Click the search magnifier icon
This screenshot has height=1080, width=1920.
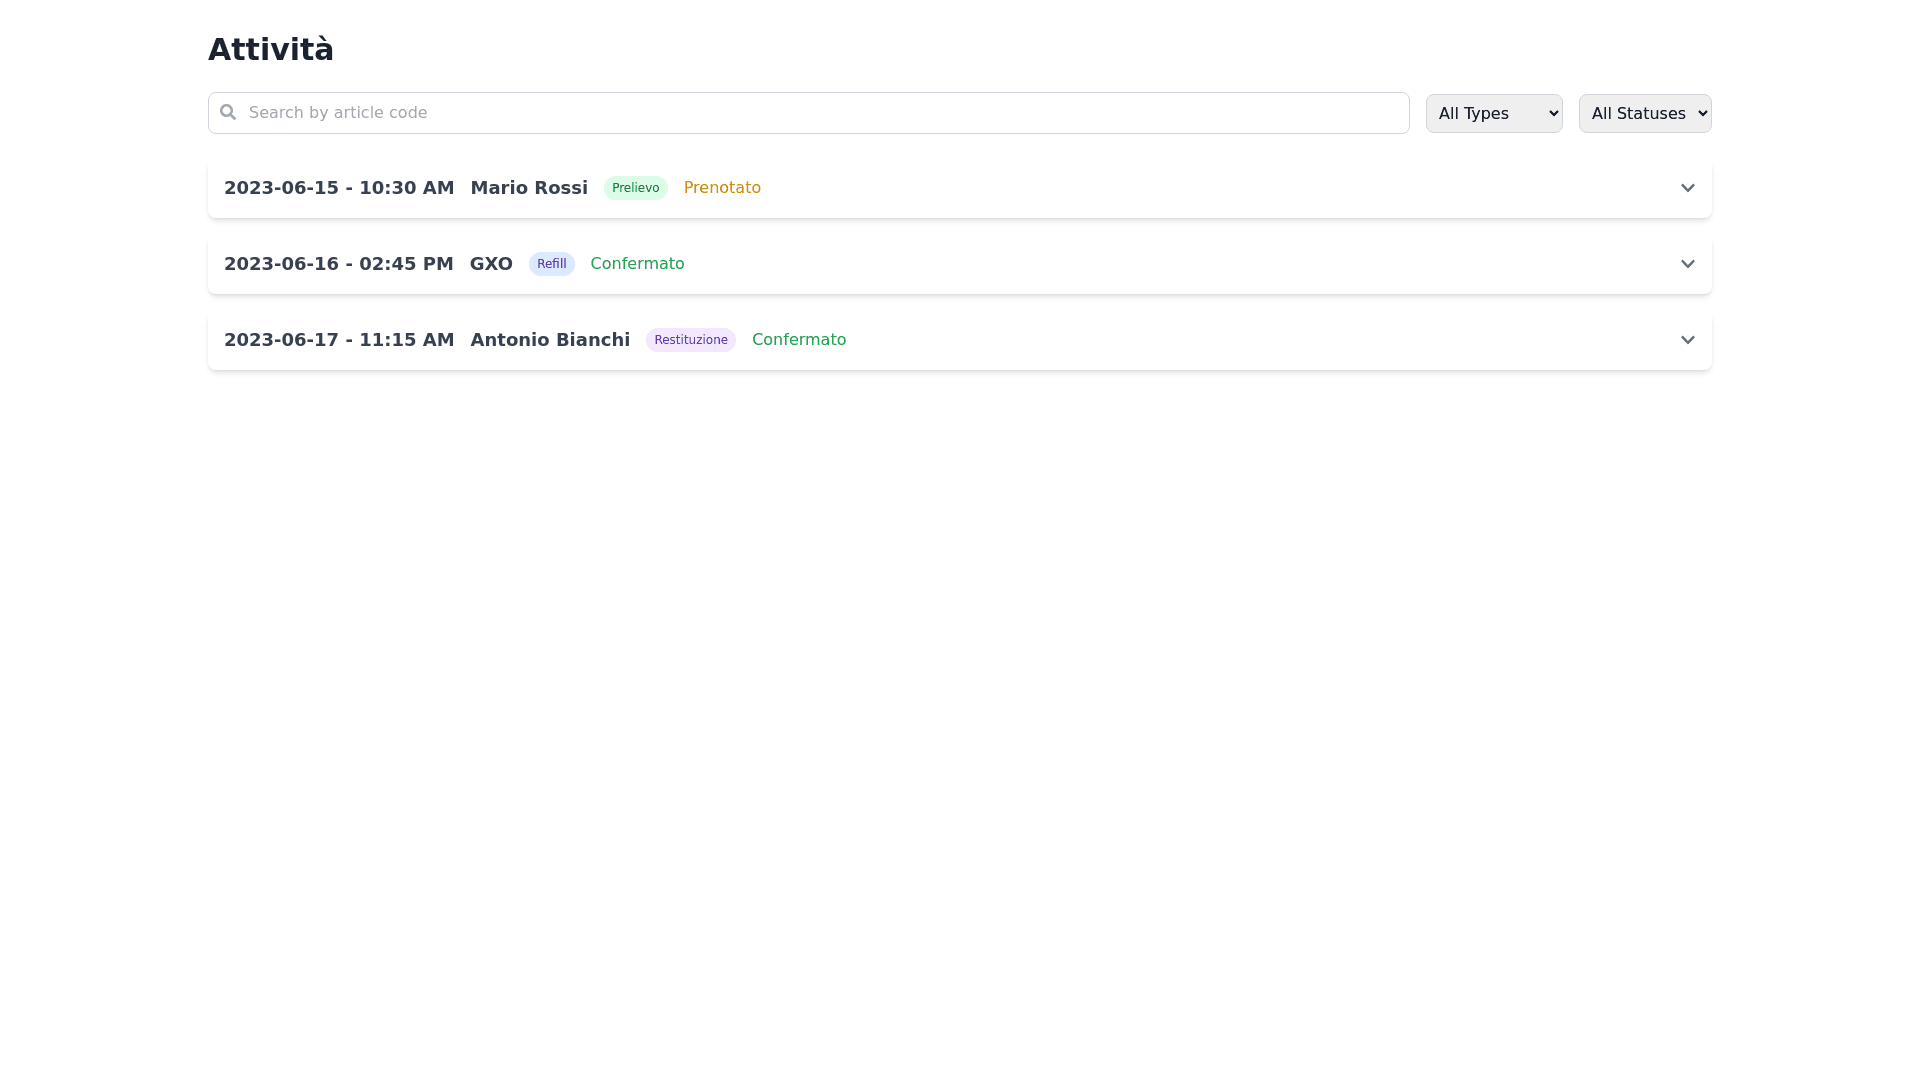pos(228,112)
